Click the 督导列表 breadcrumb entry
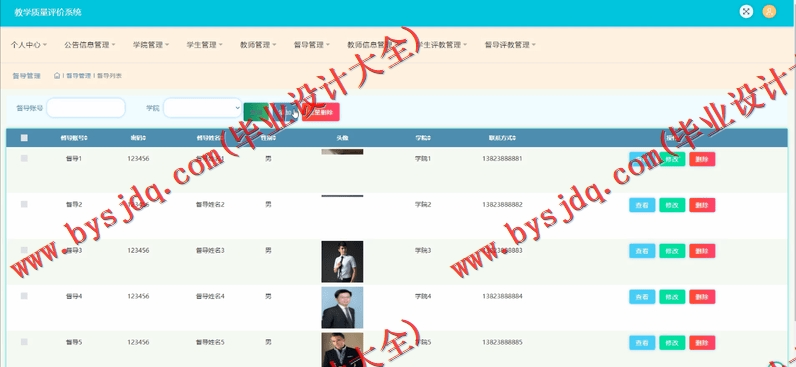This screenshot has width=796, height=367. (109, 76)
